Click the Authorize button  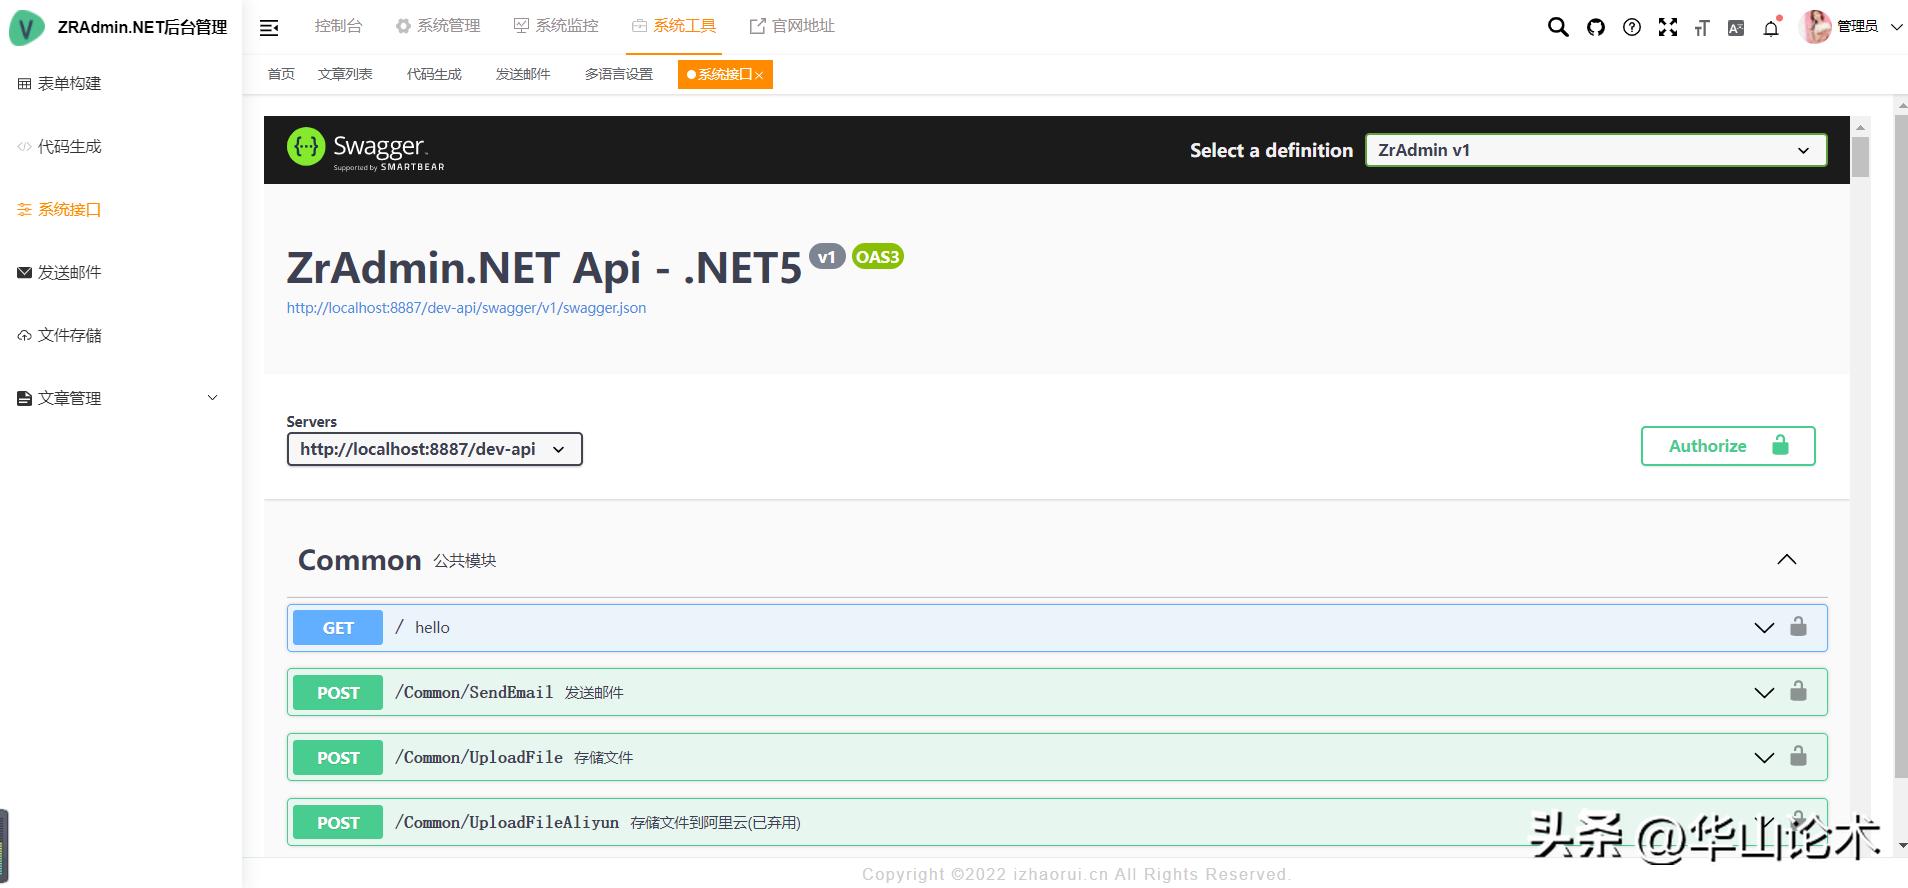(1727, 446)
